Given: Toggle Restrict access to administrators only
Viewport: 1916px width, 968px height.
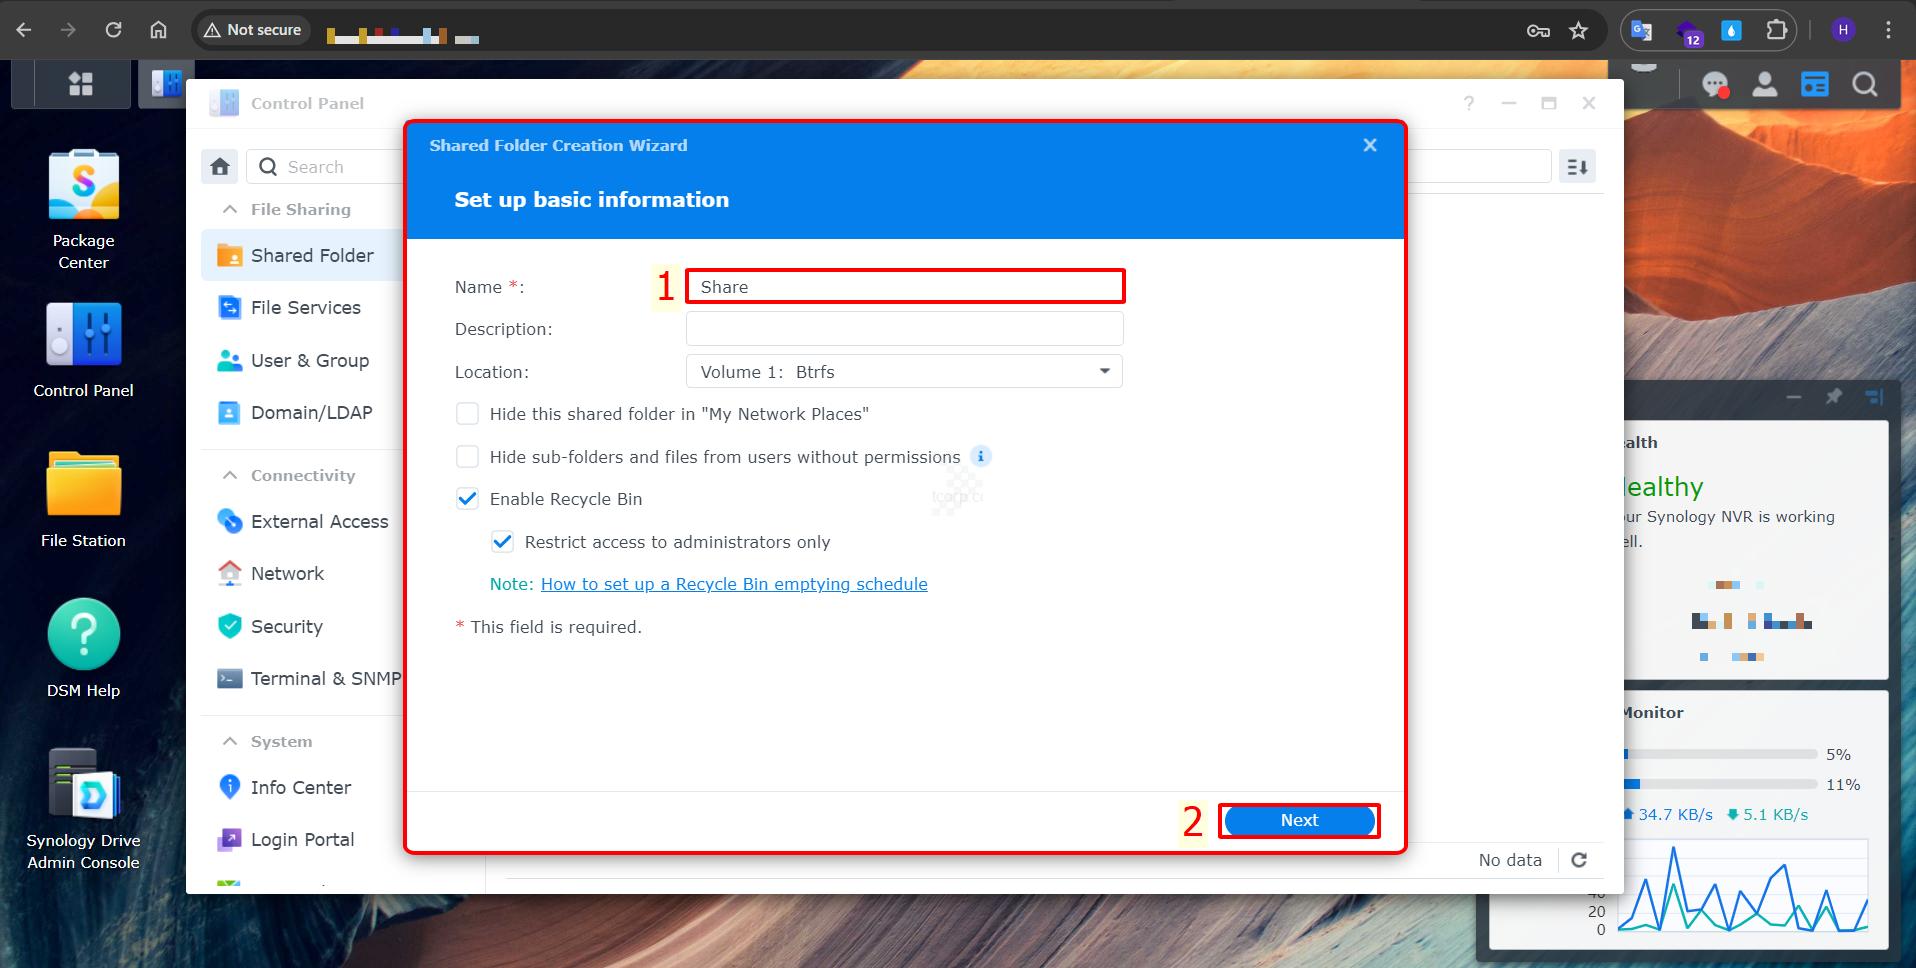Looking at the screenshot, I should (x=502, y=542).
